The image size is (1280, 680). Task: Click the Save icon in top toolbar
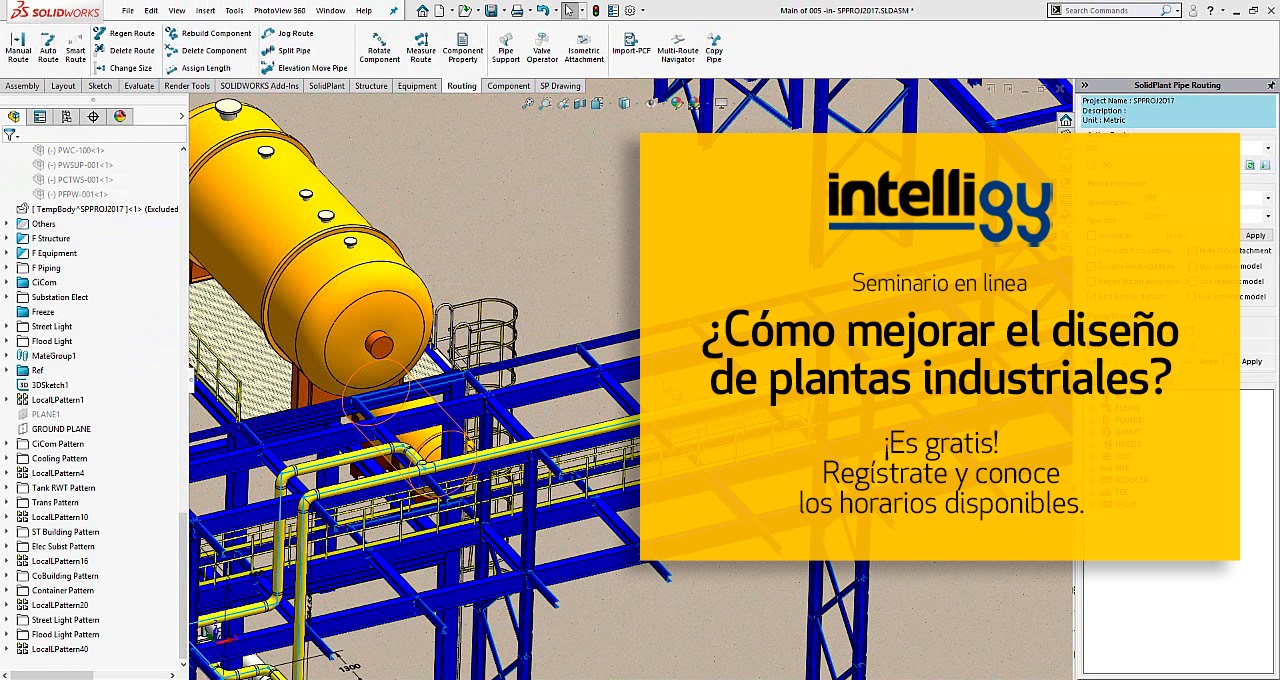tap(491, 11)
